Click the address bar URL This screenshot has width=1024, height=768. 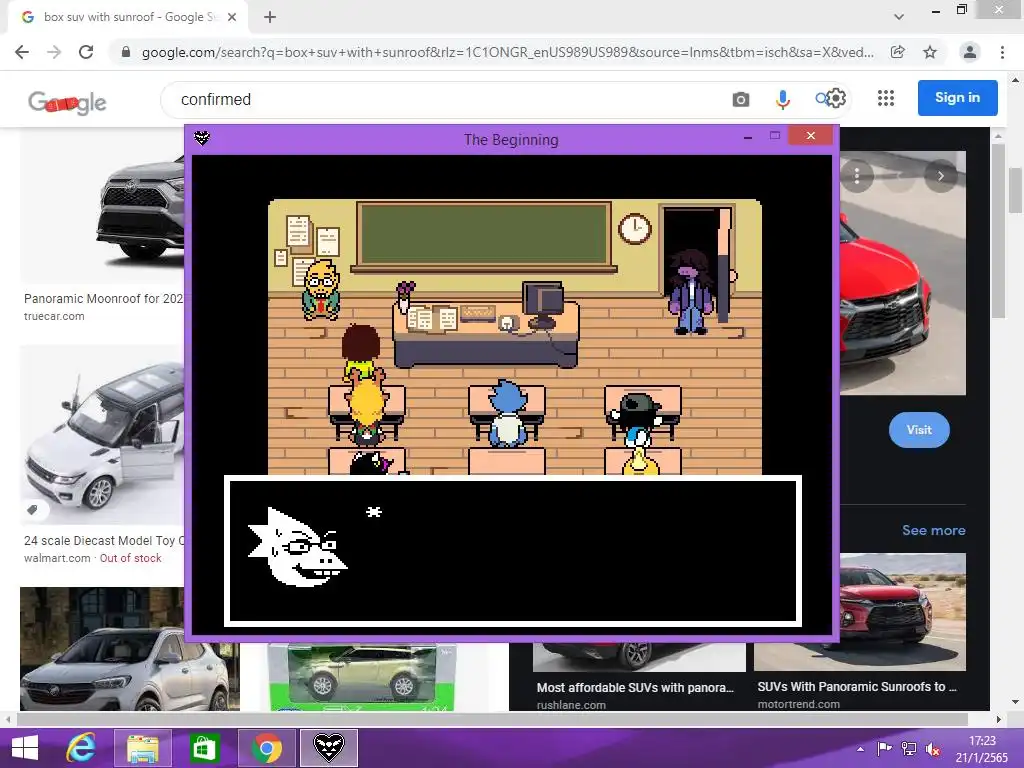point(507,52)
